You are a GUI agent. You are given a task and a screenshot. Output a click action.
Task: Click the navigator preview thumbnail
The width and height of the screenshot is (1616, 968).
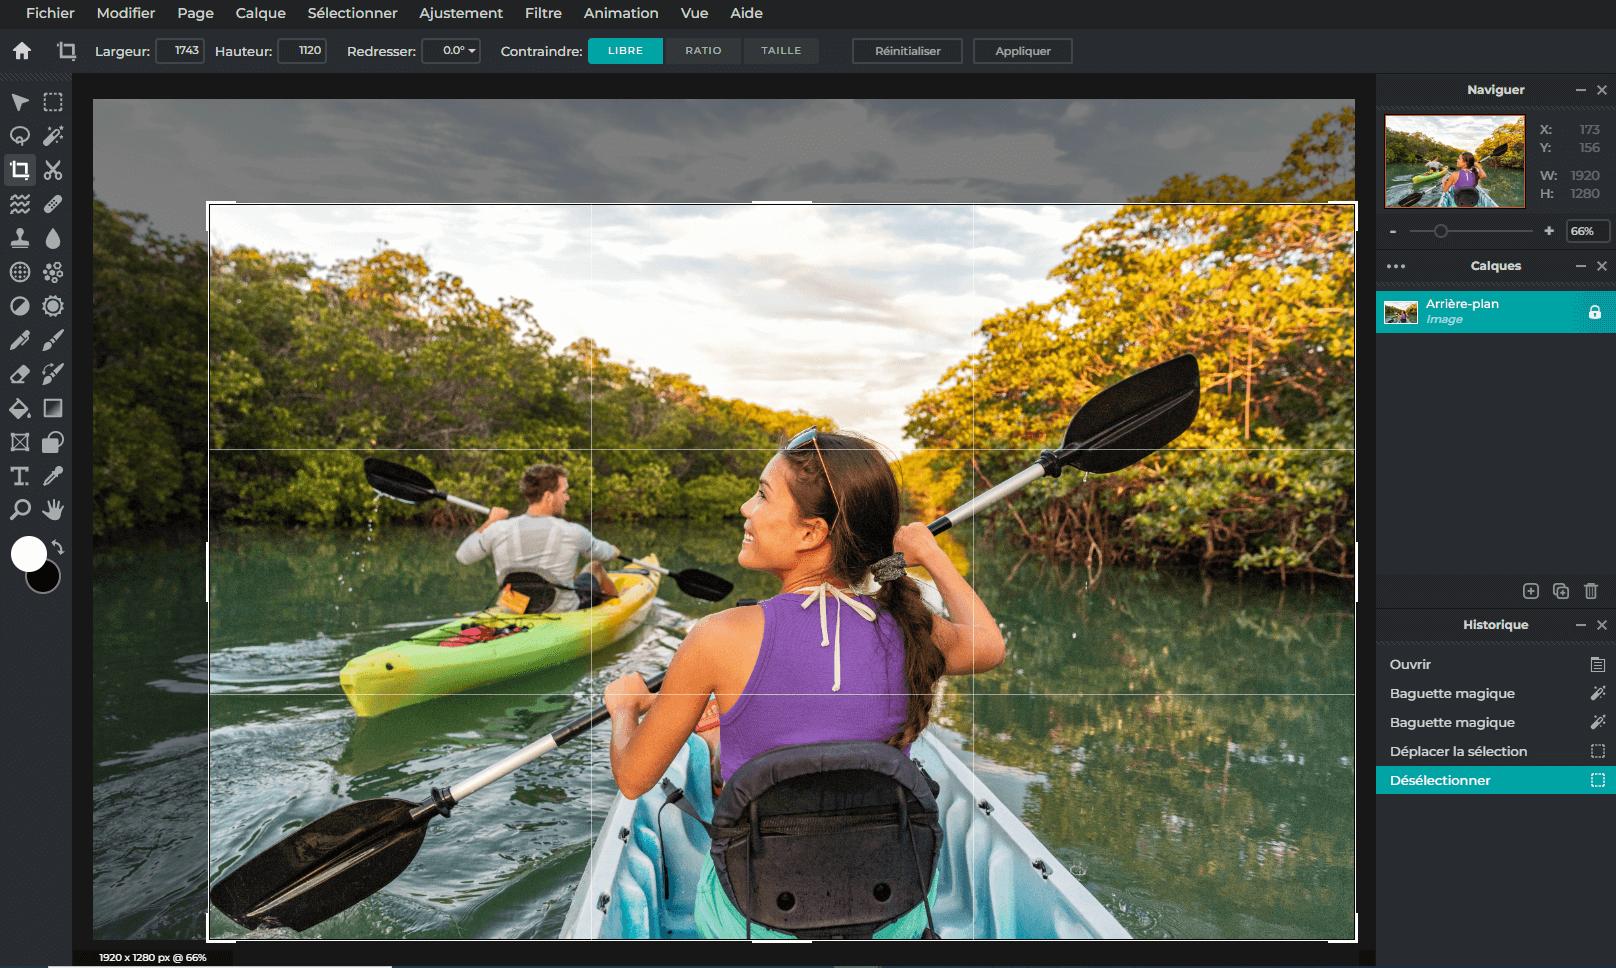coord(1455,161)
